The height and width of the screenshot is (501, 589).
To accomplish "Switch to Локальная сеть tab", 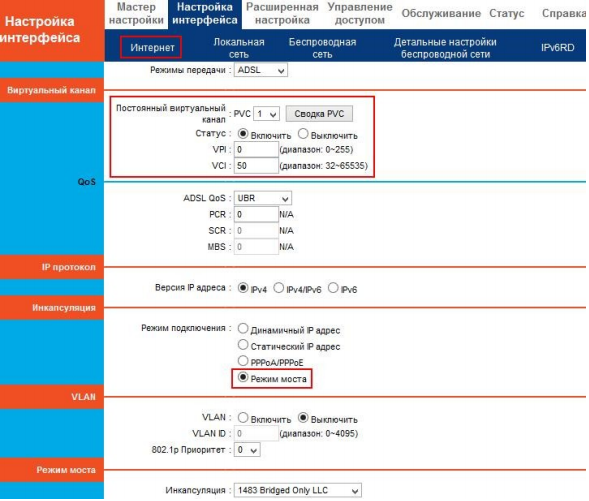I will (239, 48).
